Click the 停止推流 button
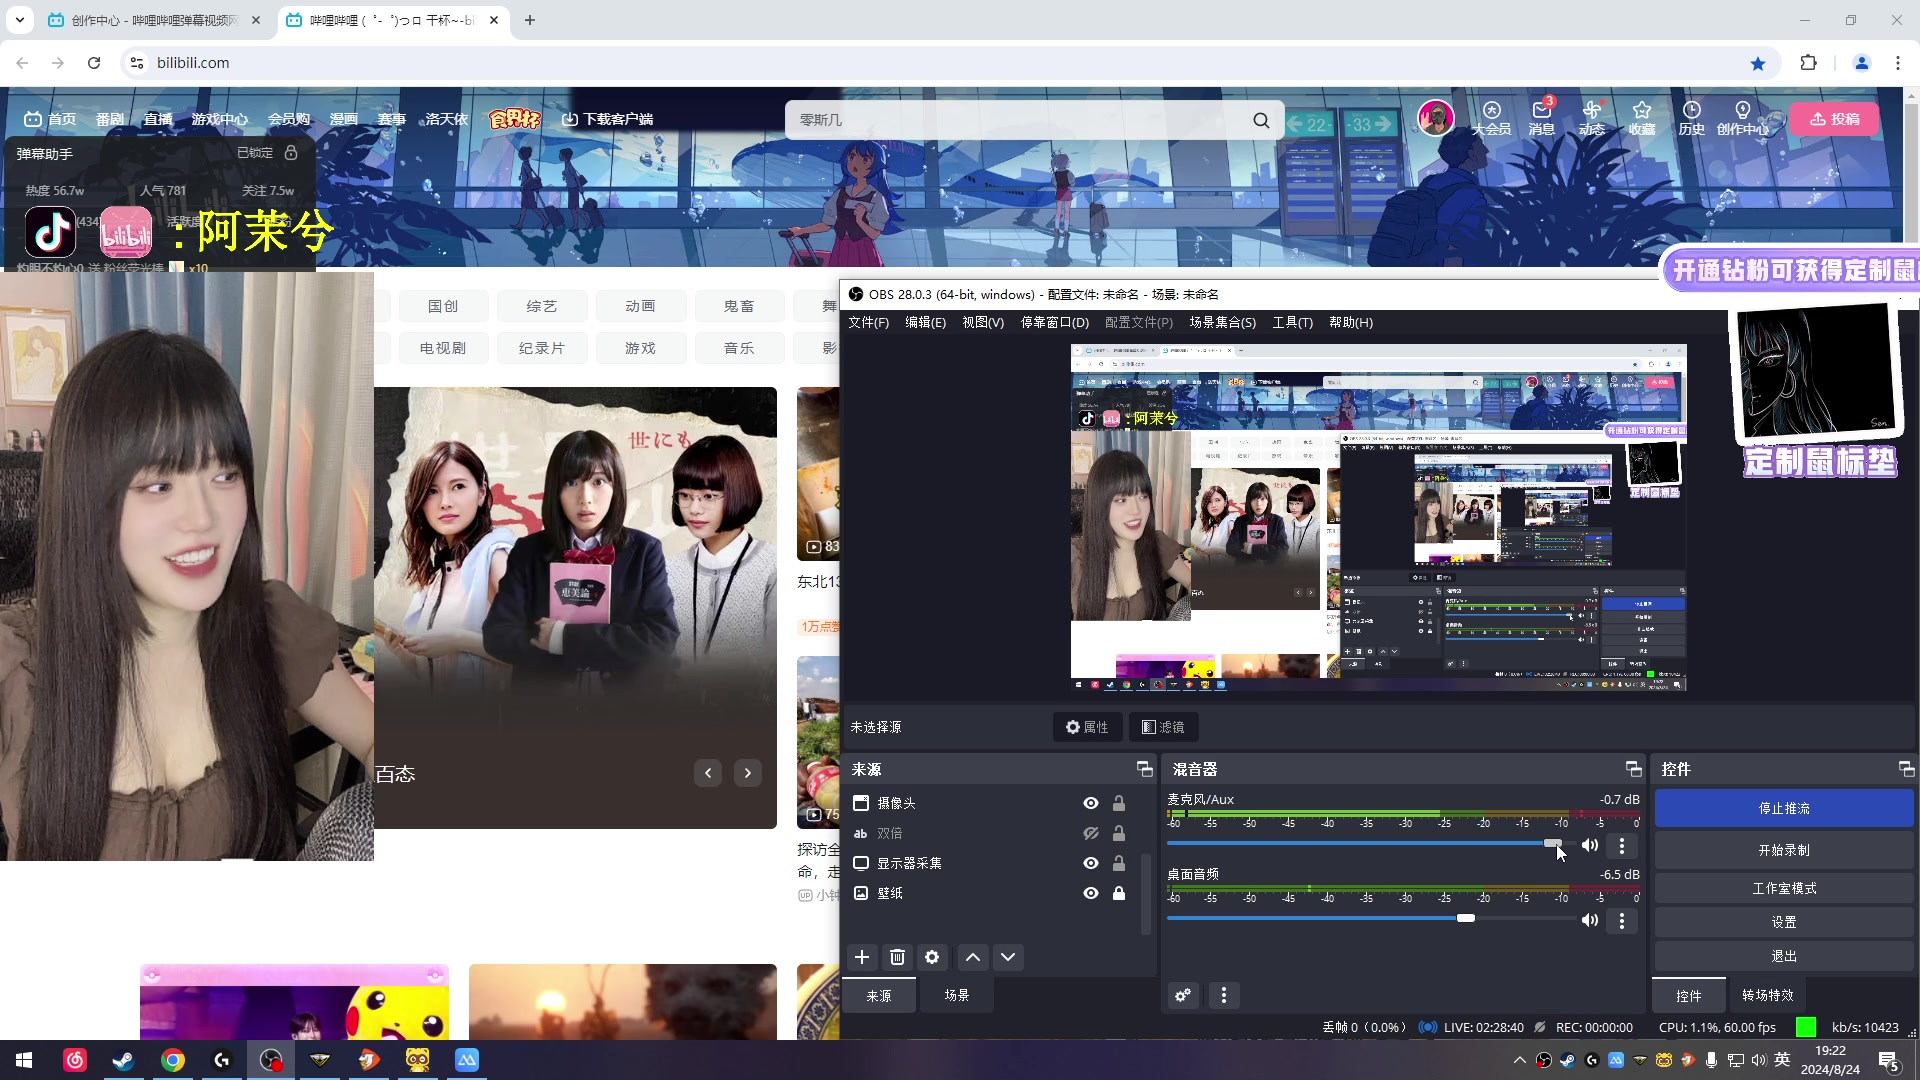 coord(1784,808)
